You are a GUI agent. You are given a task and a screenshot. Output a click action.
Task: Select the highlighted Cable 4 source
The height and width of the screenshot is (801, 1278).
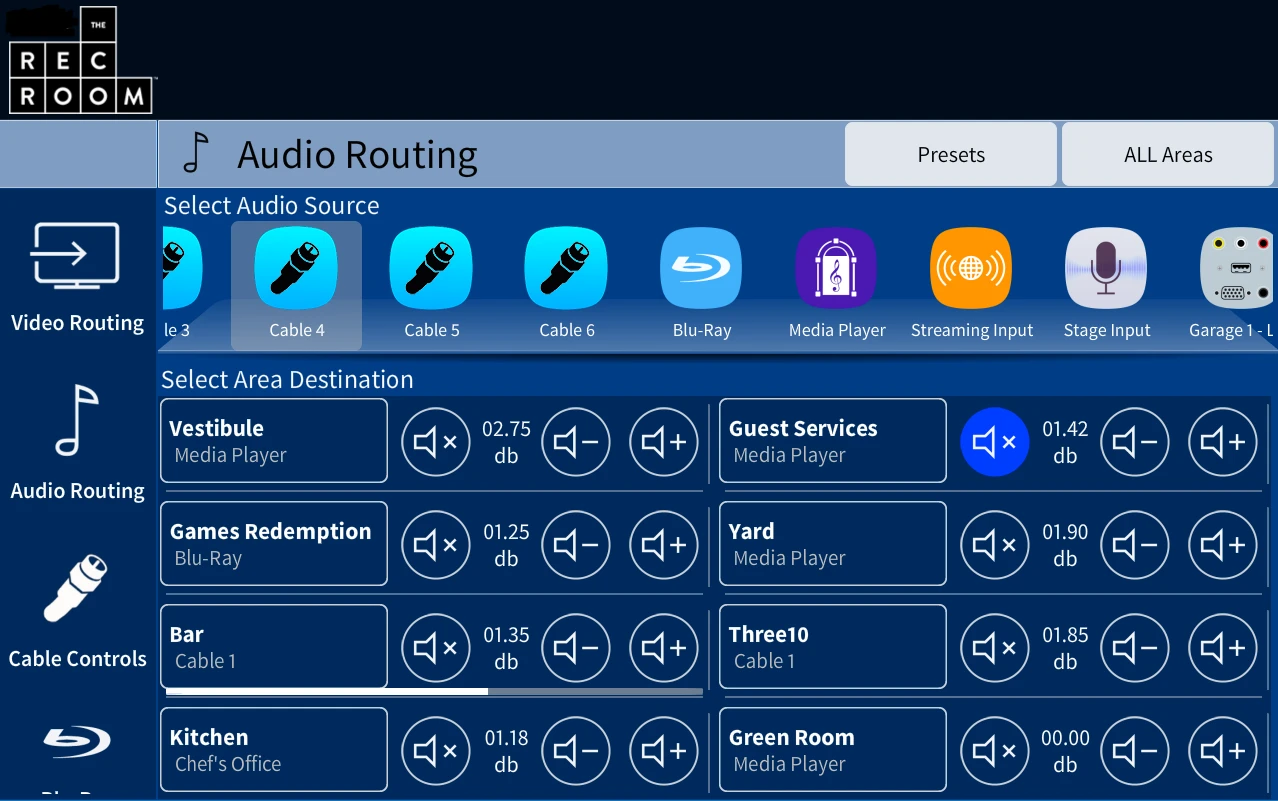coord(296,268)
